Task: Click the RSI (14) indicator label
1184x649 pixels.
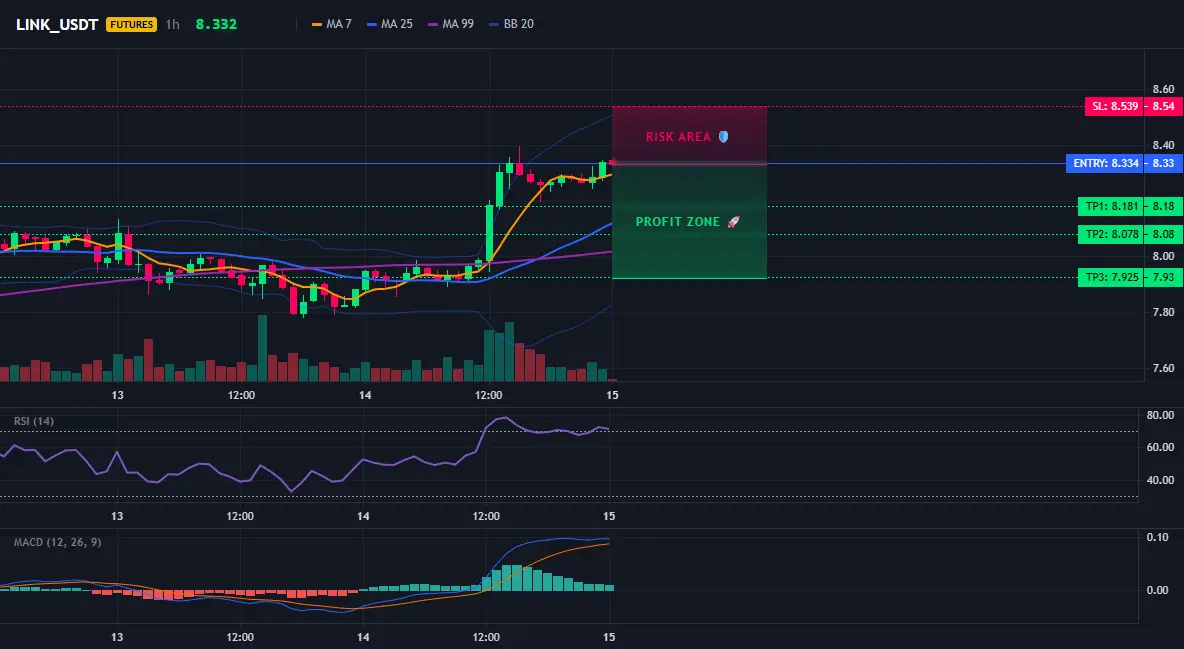Action: click(34, 421)
